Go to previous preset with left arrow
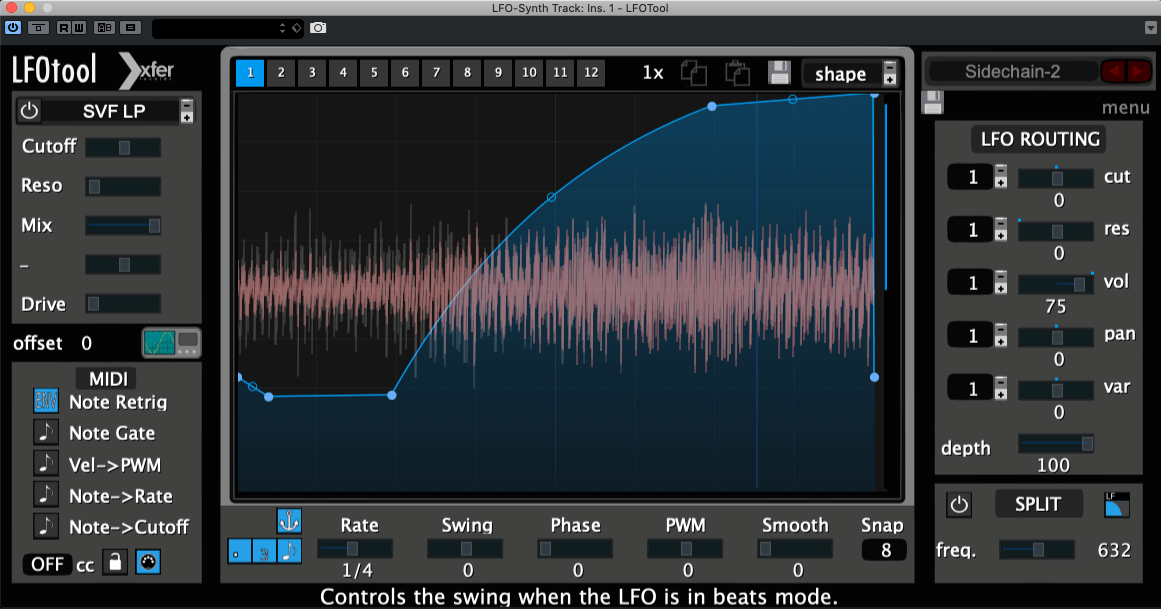This screenshot has width=1161, height=609. [1113, 71]
